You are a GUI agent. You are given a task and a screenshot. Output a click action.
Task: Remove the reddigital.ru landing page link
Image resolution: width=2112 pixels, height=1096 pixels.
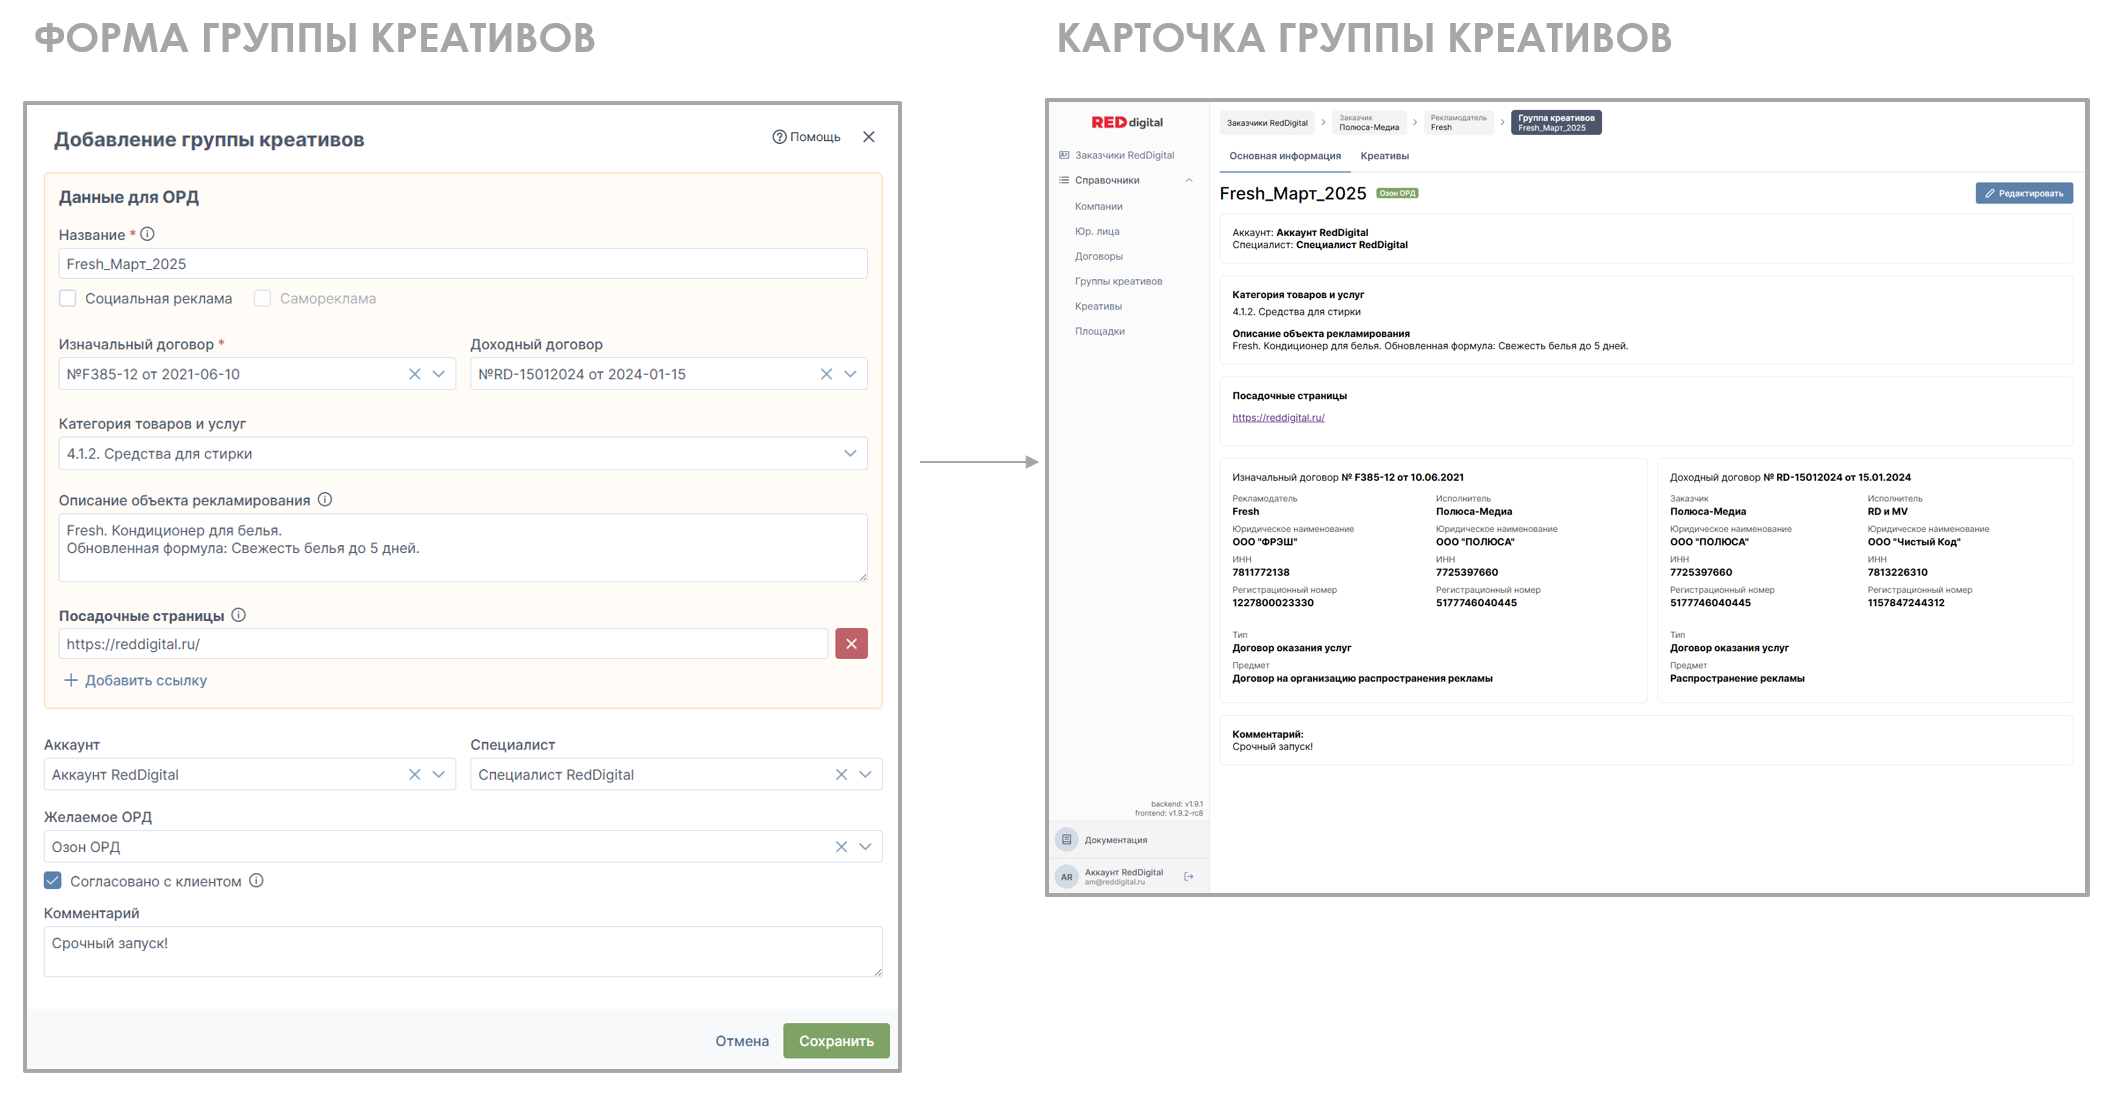(x=851, y=644)
